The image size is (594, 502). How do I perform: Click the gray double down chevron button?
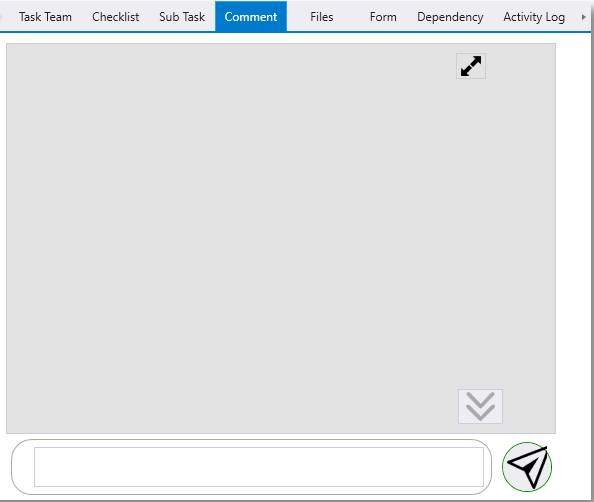[x=480, y=407]
